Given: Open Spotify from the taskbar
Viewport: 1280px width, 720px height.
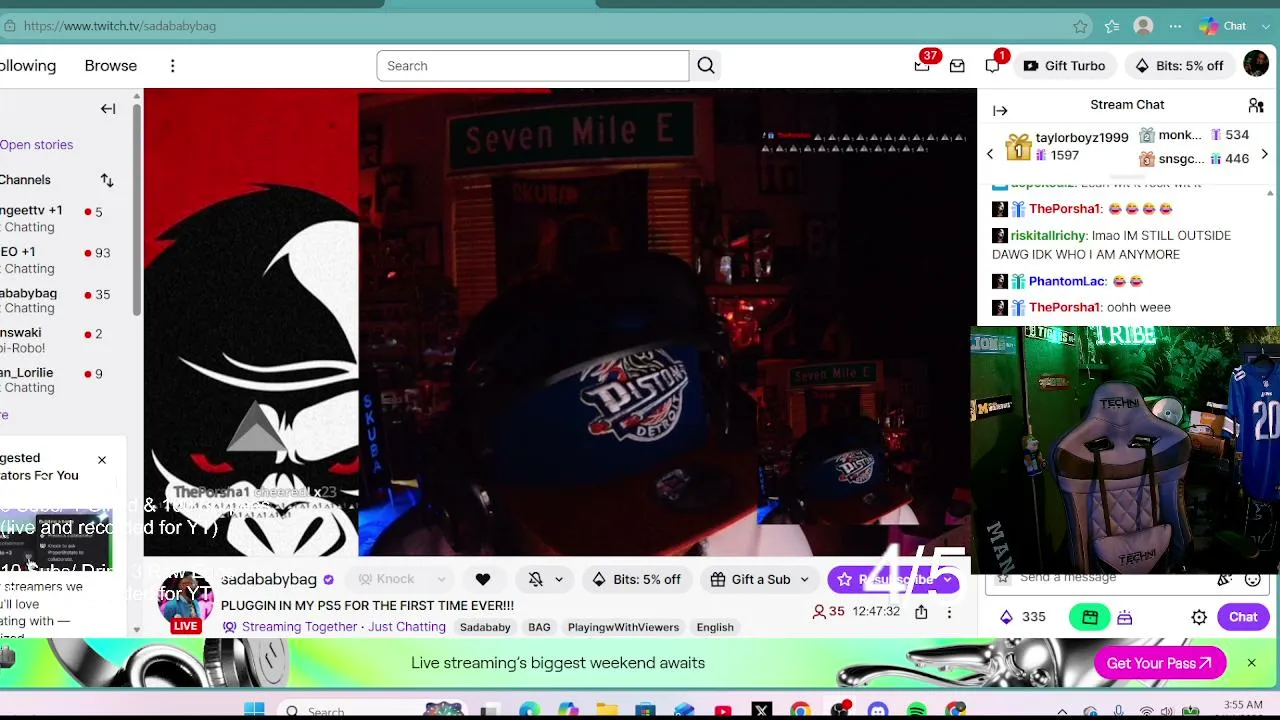Looking at the screenshot, I should [917, 711].
